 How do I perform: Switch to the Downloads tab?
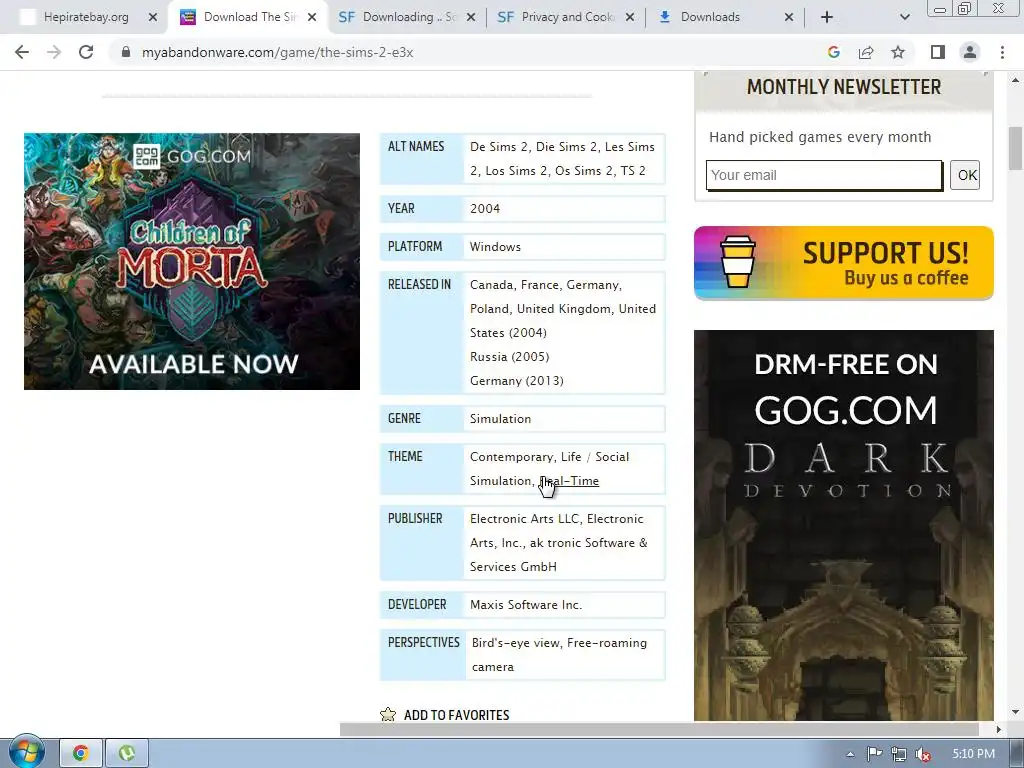click(710, 17)
